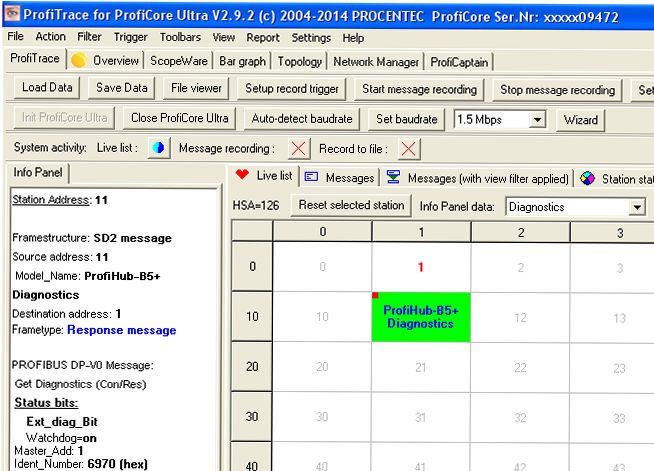Viewport: 654px width, 471px height.
Task: Click Model_Name ProfiHub-B5+ text
Action: pos(88,276)
